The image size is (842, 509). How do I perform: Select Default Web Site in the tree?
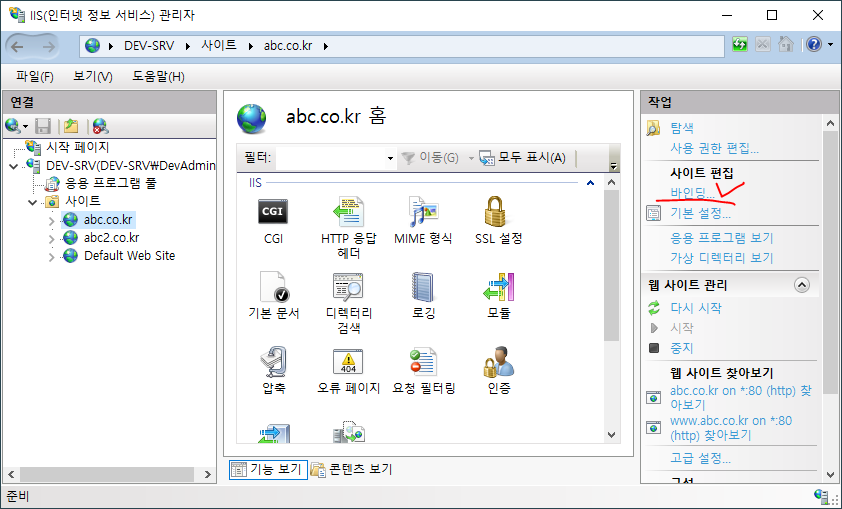click(x=129, y=256)
